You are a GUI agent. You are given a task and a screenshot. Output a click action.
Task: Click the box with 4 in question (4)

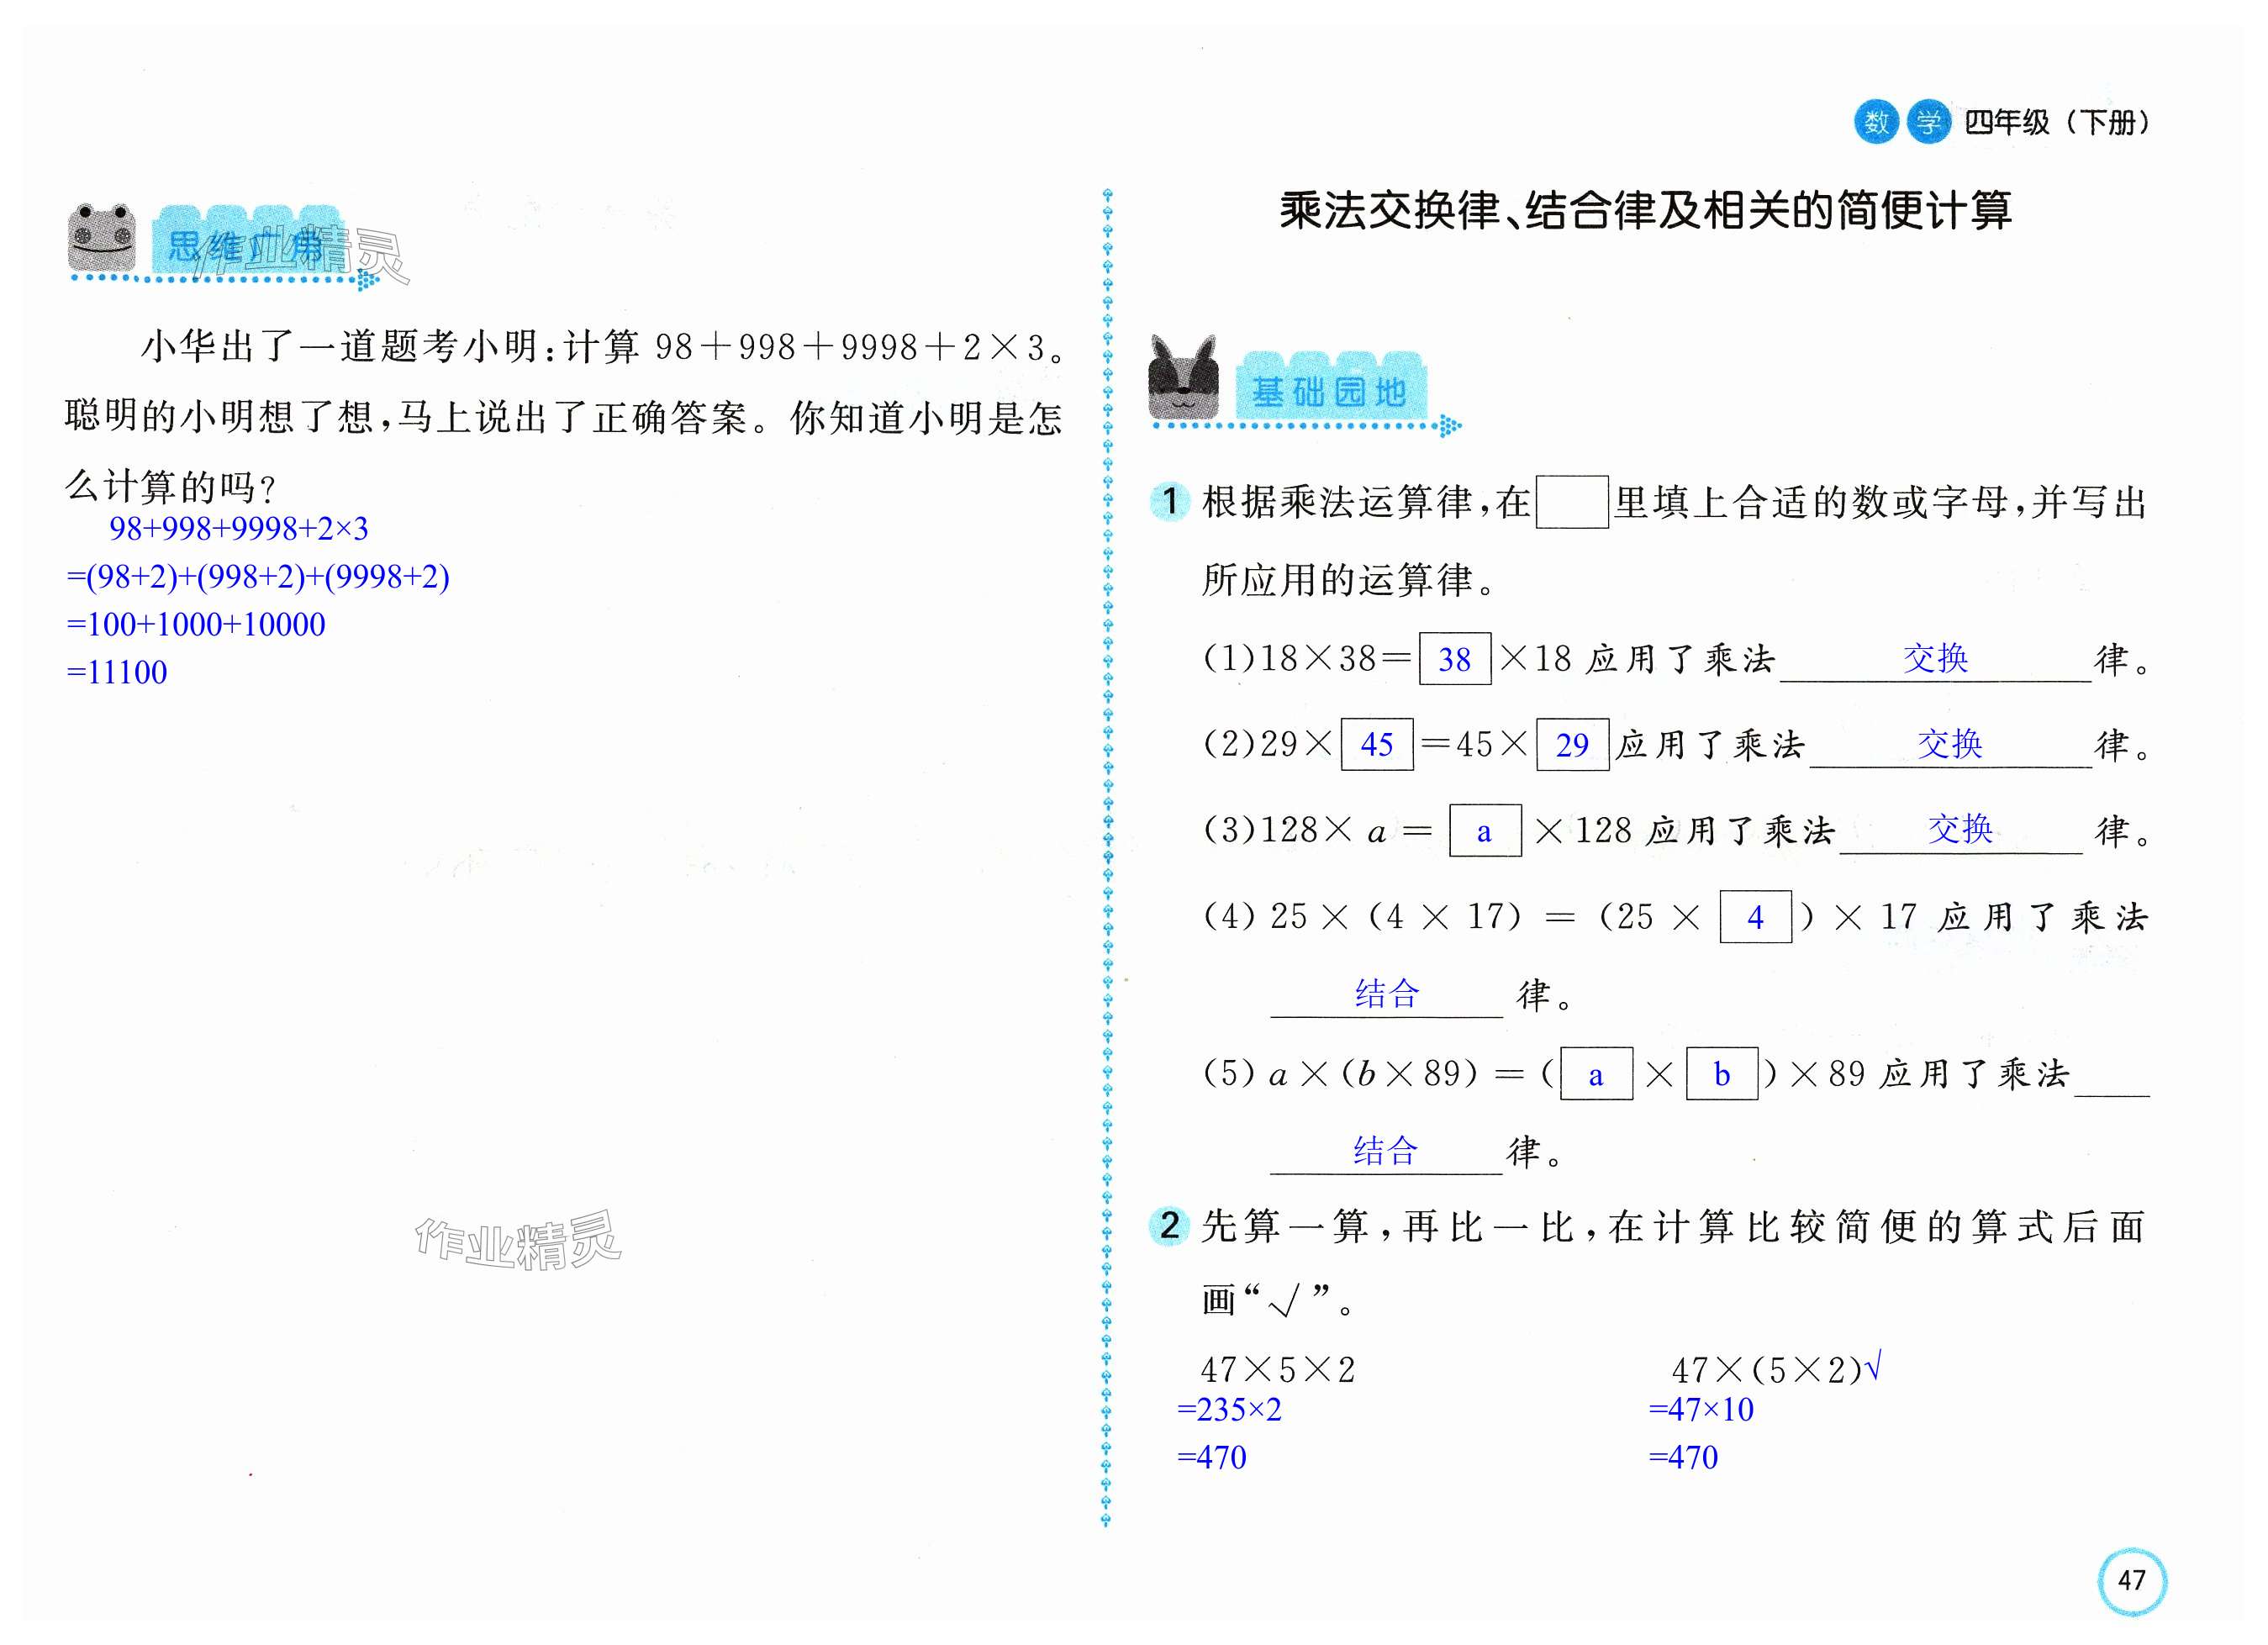1755,917
